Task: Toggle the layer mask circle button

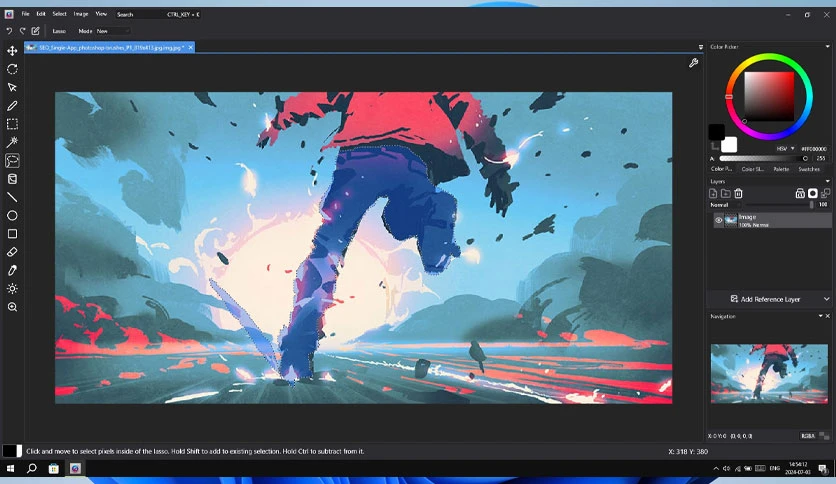Action: click(x=813, y=193)
